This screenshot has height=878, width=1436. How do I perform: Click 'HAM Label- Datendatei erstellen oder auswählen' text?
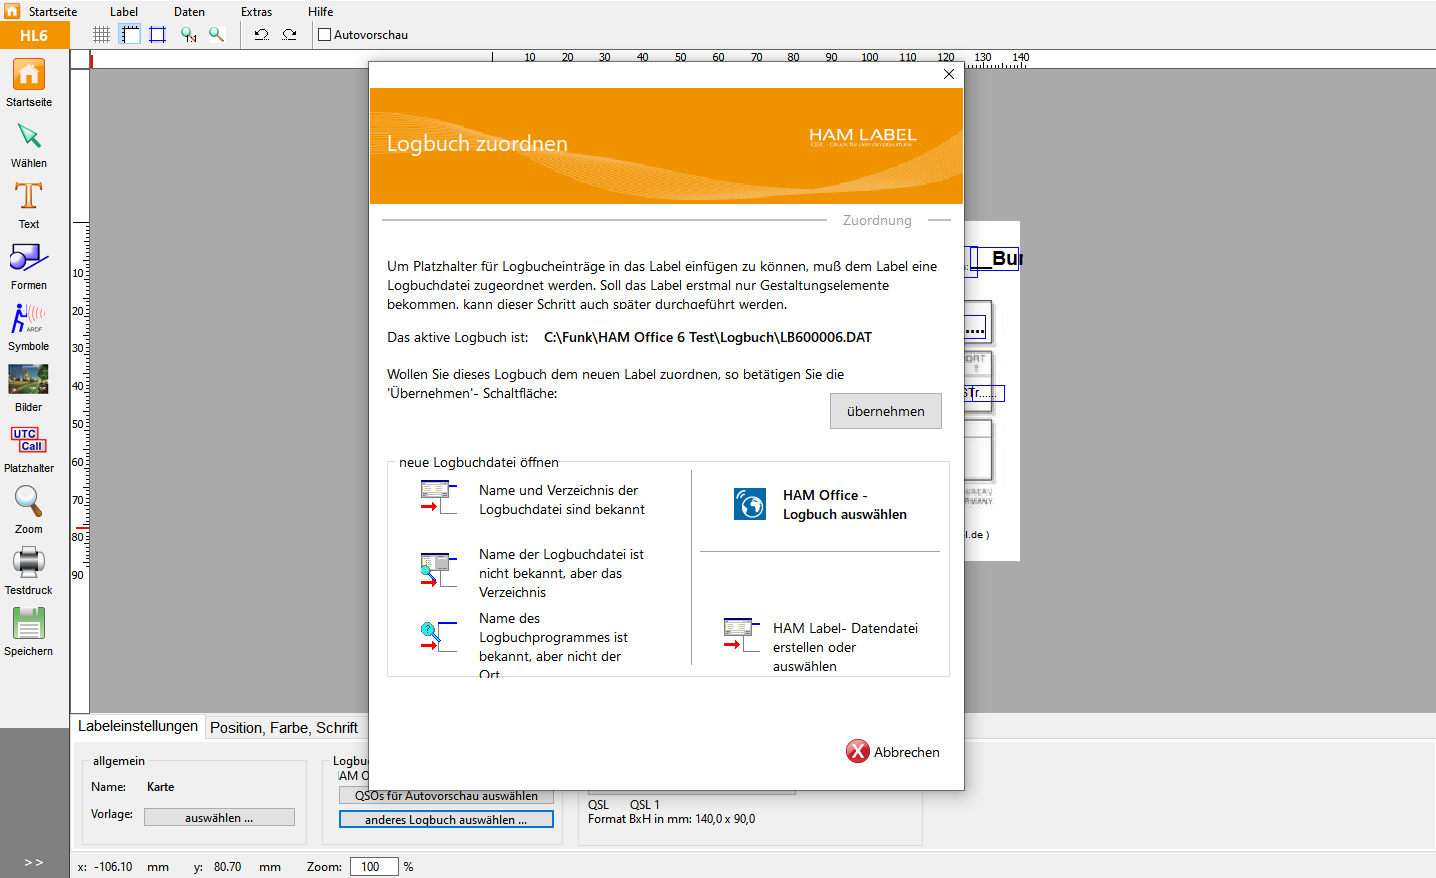pos(845,647)
